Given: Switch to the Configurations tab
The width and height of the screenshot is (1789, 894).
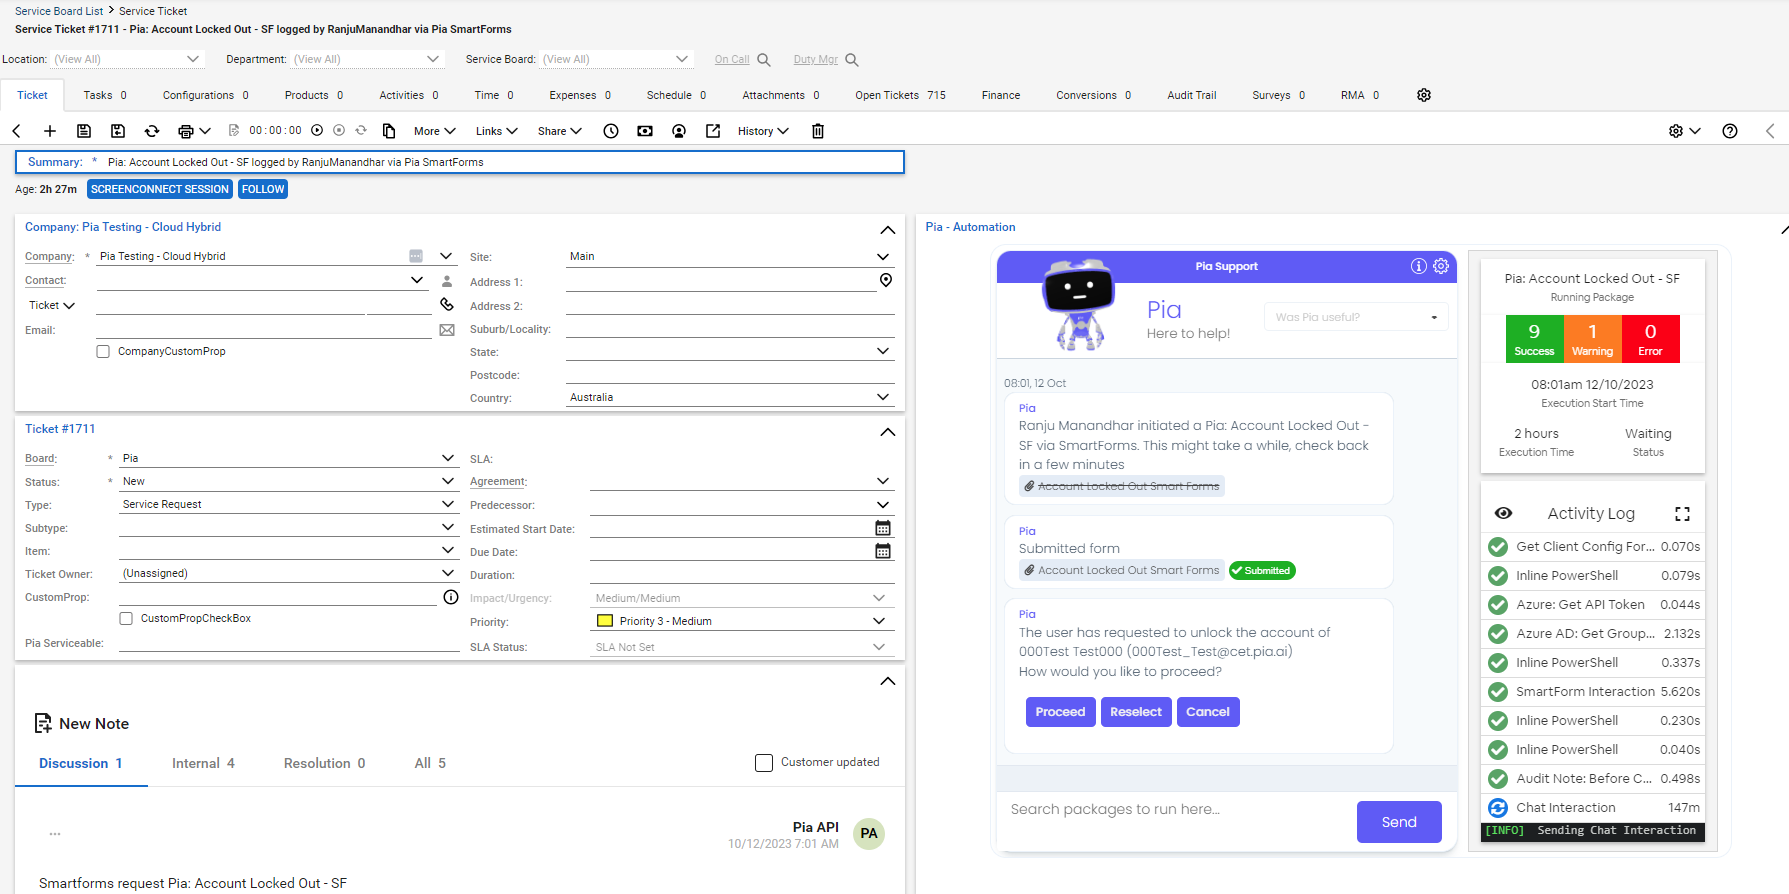Looking at the screenshot, I should [206, 95].
